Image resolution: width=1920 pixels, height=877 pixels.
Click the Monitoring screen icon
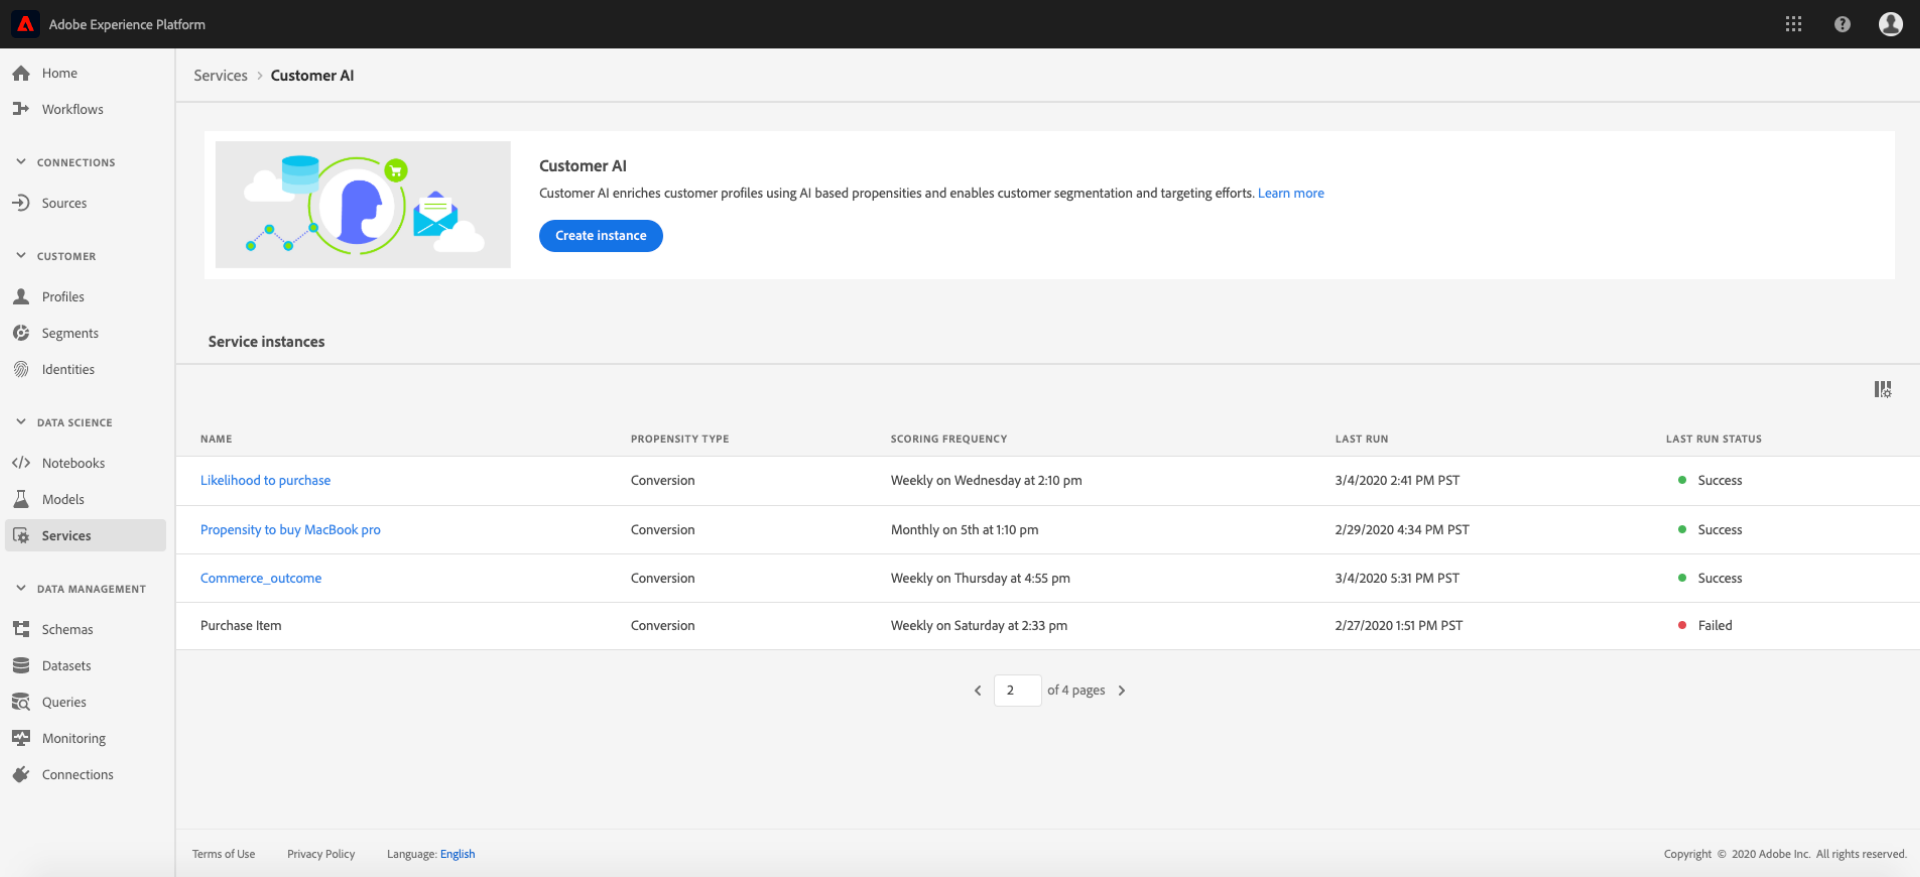21,738
